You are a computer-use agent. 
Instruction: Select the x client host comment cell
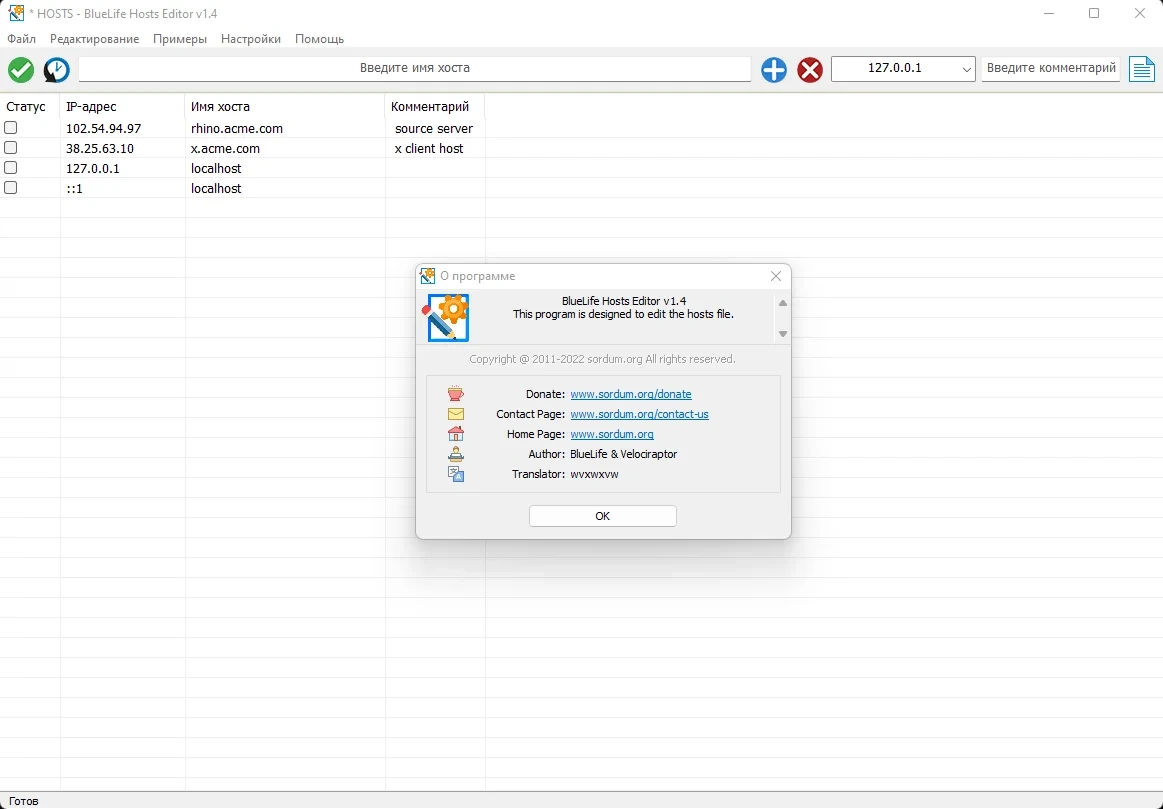(x=435, y=148)
